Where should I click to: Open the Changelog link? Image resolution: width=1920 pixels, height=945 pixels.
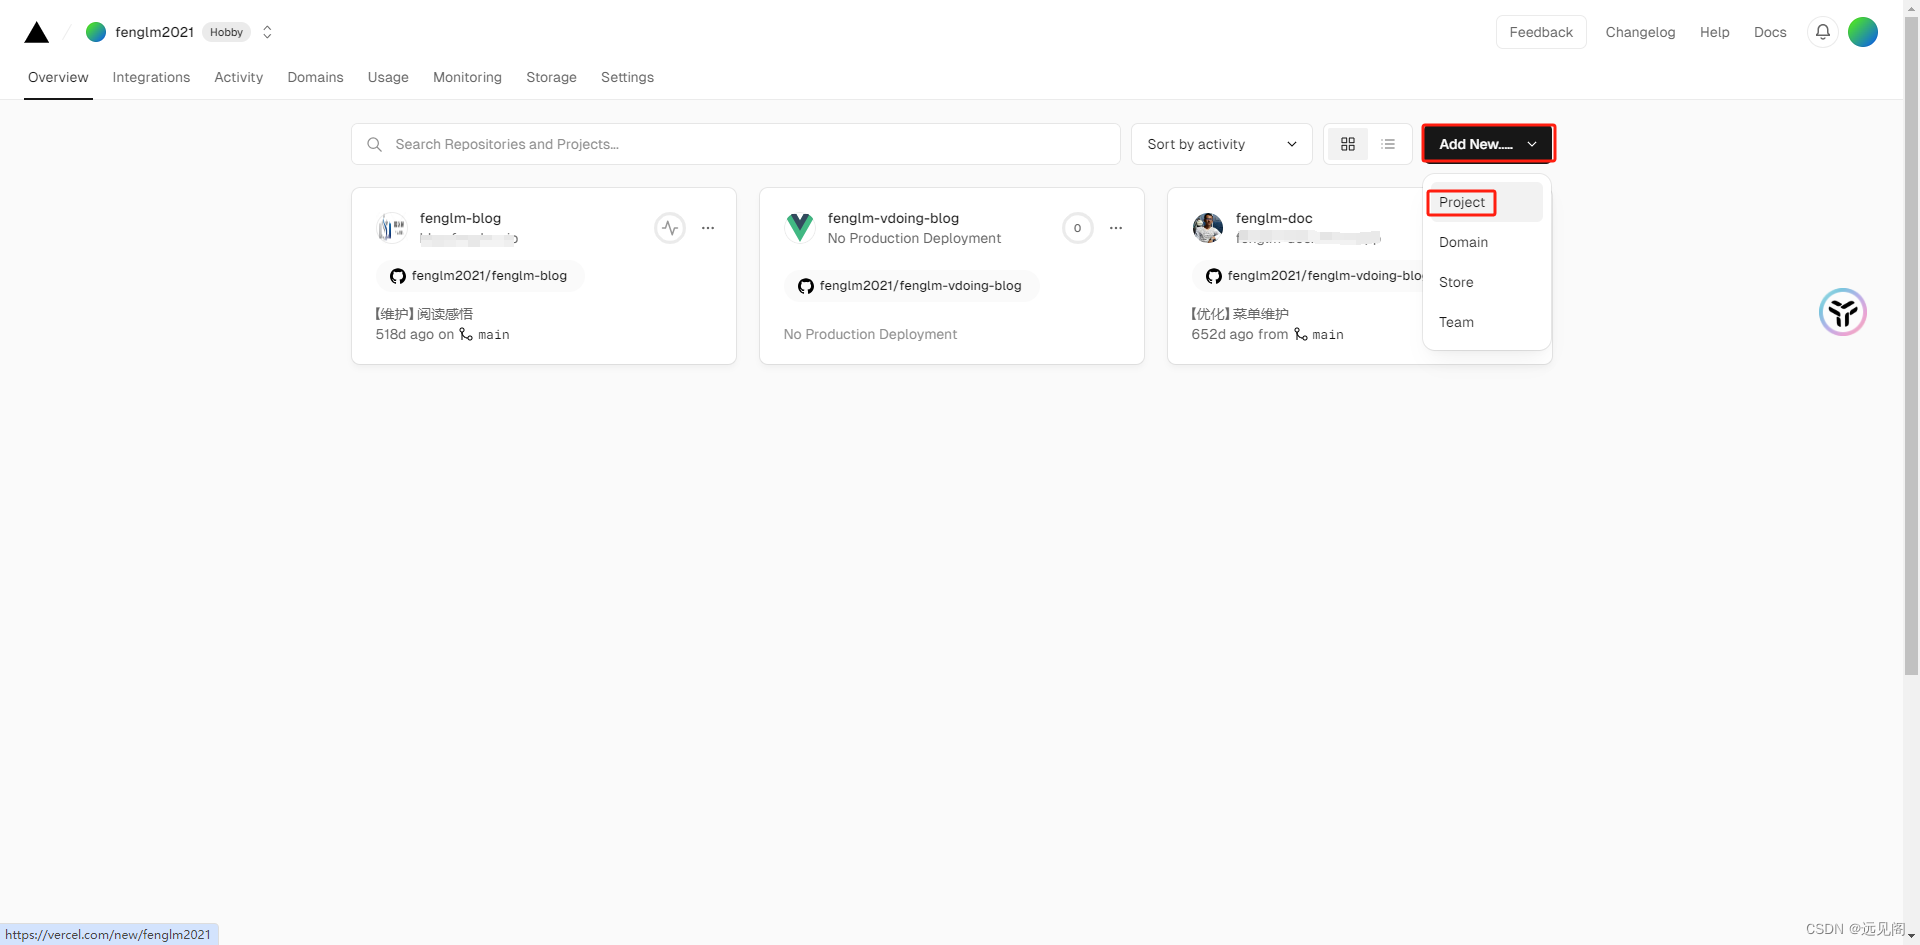click(1640, 32)
